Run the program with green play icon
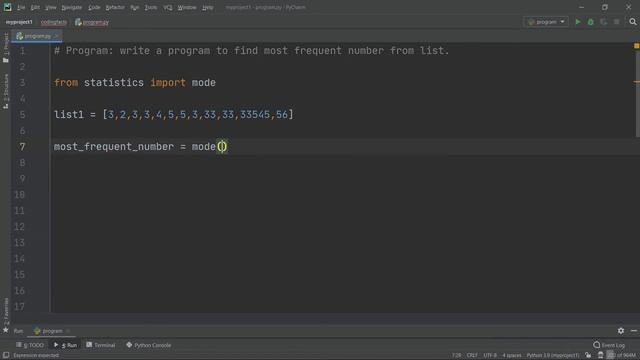Image resolution: width=640 pixels, height=360 pixels. coord(578,22)
